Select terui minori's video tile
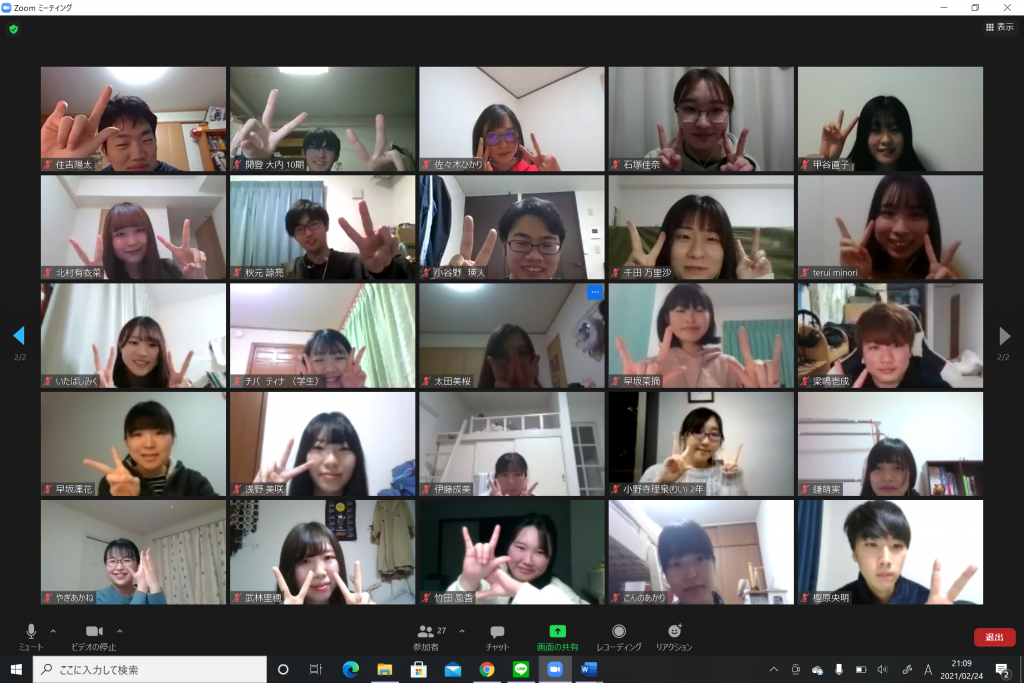 [x=889, y=227]
